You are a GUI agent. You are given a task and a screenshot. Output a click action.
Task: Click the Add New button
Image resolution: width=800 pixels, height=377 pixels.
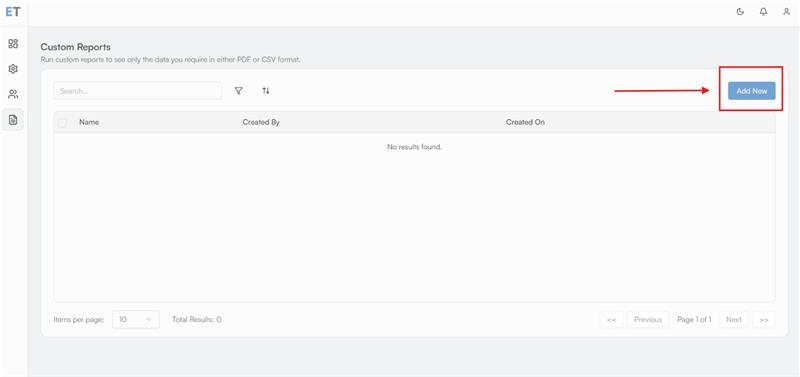[x=752, y=91]
